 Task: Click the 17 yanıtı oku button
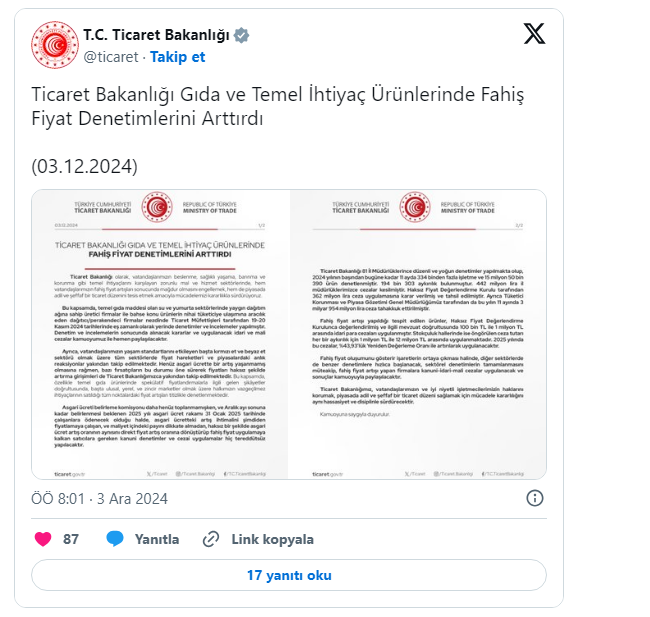289,575
